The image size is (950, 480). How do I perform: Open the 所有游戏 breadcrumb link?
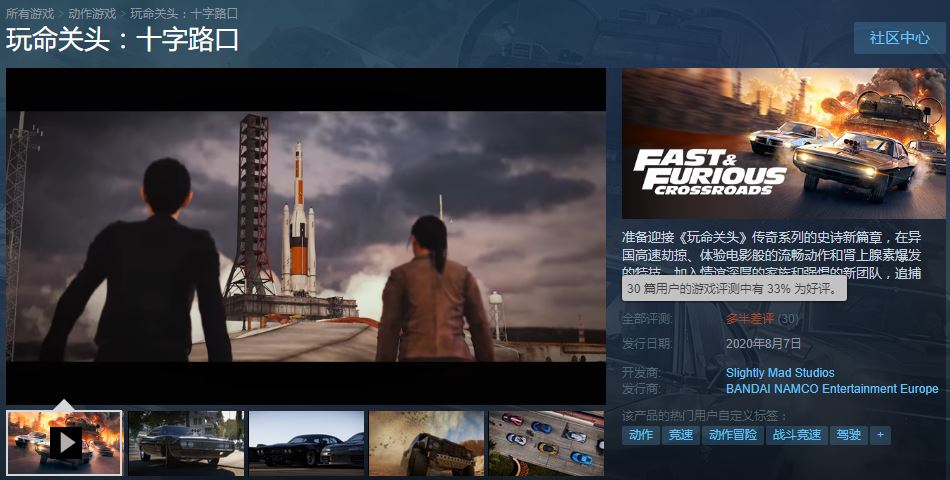[30, 13]
